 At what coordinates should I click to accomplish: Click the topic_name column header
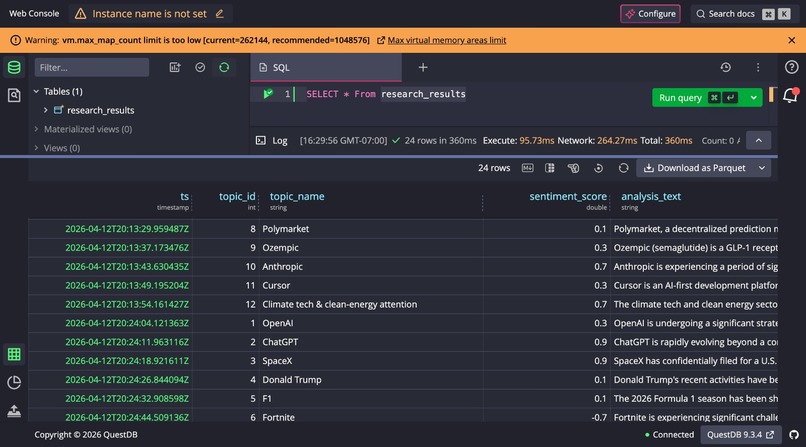click(x=297, y=196)
